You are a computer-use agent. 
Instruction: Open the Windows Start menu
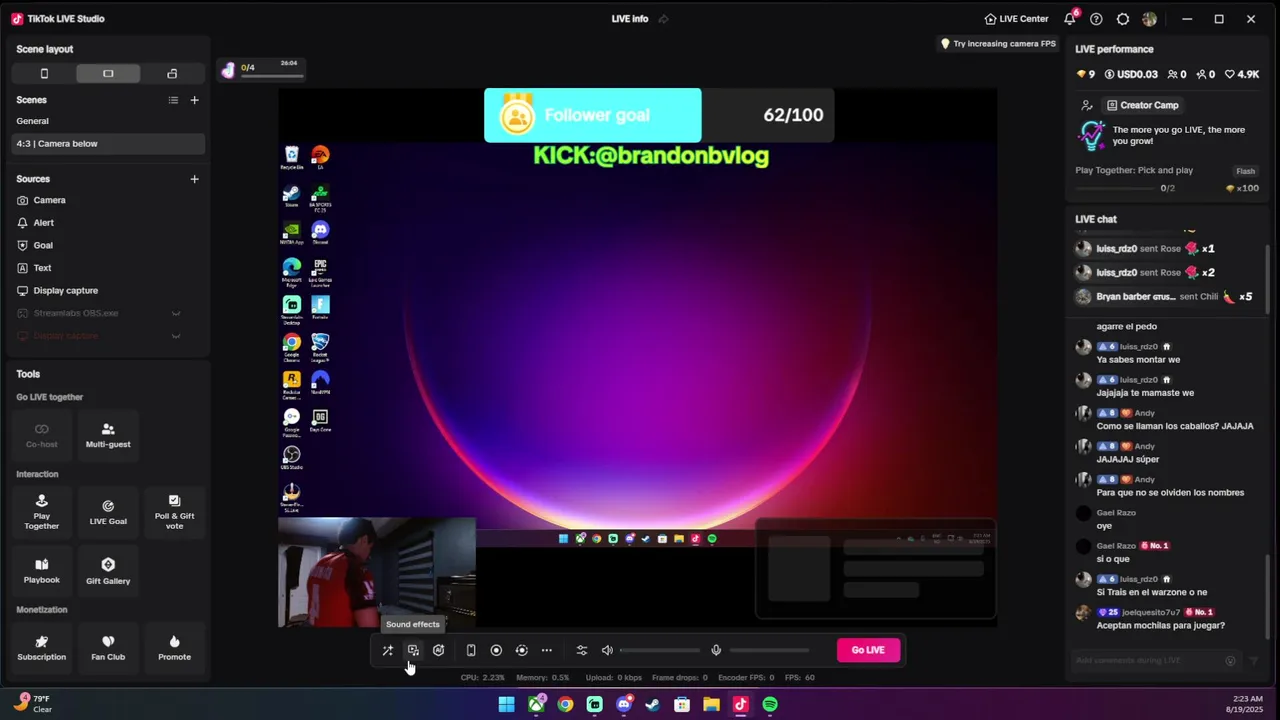click(x=507, y=705)
